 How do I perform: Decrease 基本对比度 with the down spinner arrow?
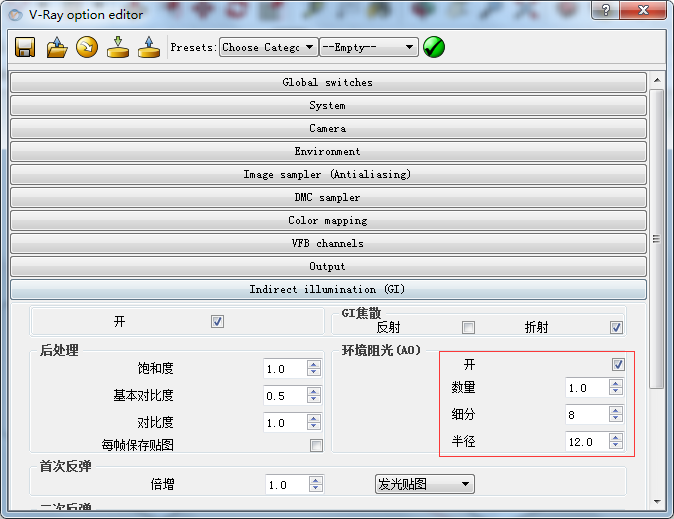(x=314, y=400)
